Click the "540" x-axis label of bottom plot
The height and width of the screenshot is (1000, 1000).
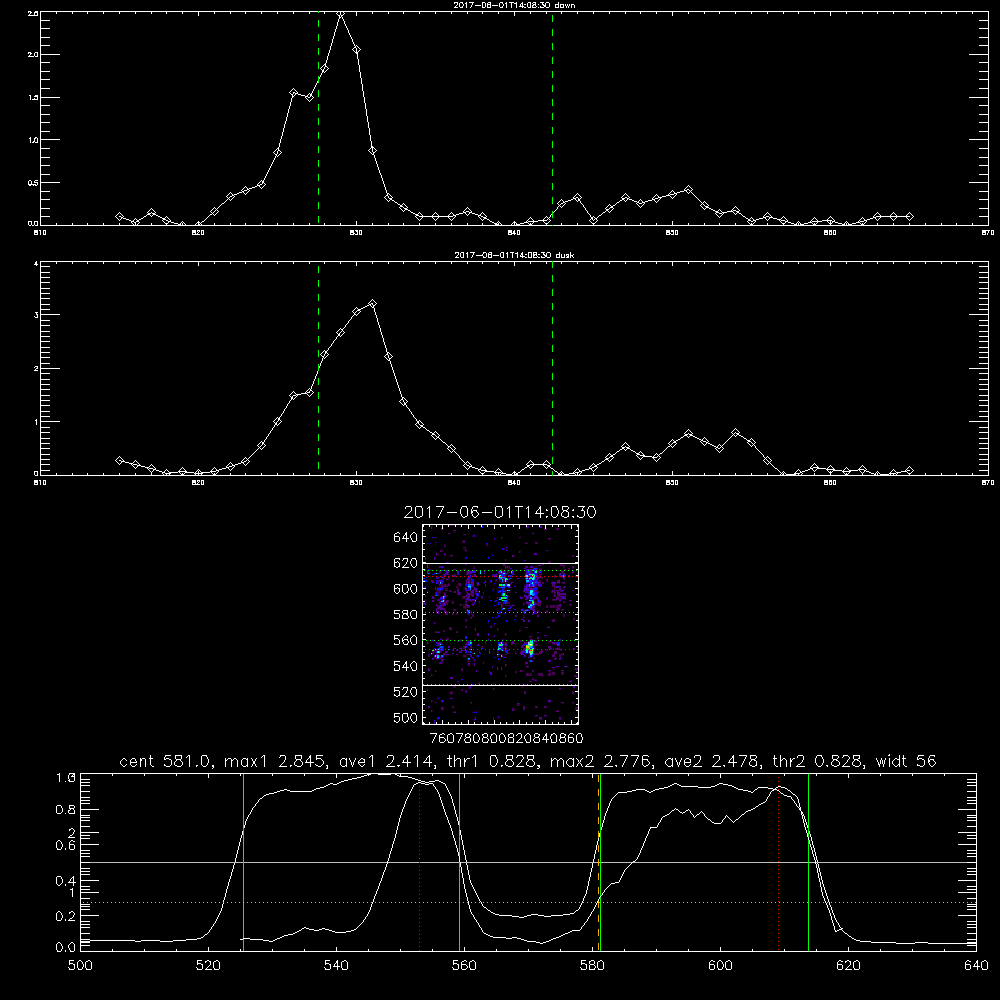[x=336, y=966]
